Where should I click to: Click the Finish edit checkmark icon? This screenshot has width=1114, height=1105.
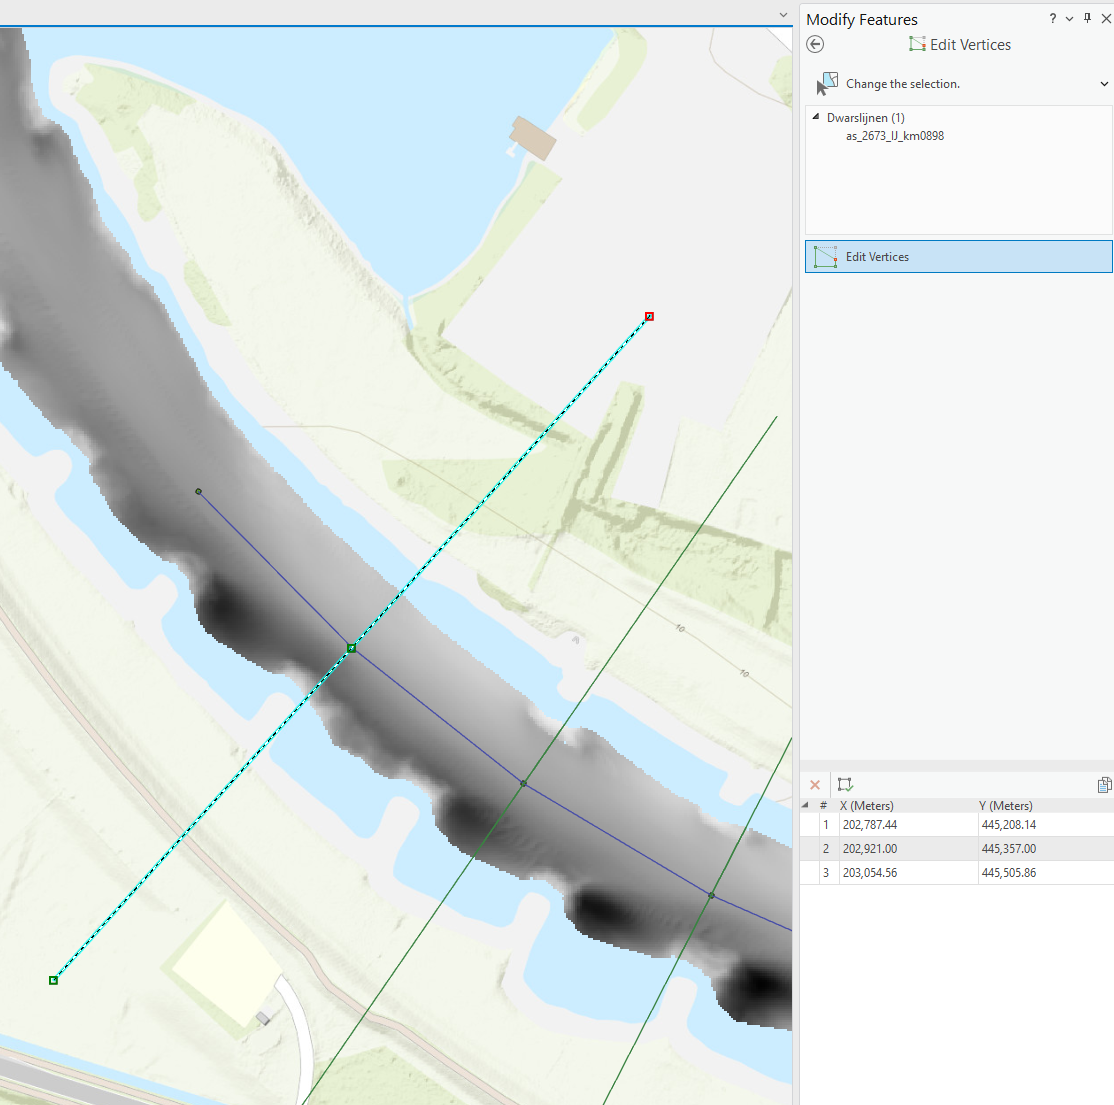point(845,784)
